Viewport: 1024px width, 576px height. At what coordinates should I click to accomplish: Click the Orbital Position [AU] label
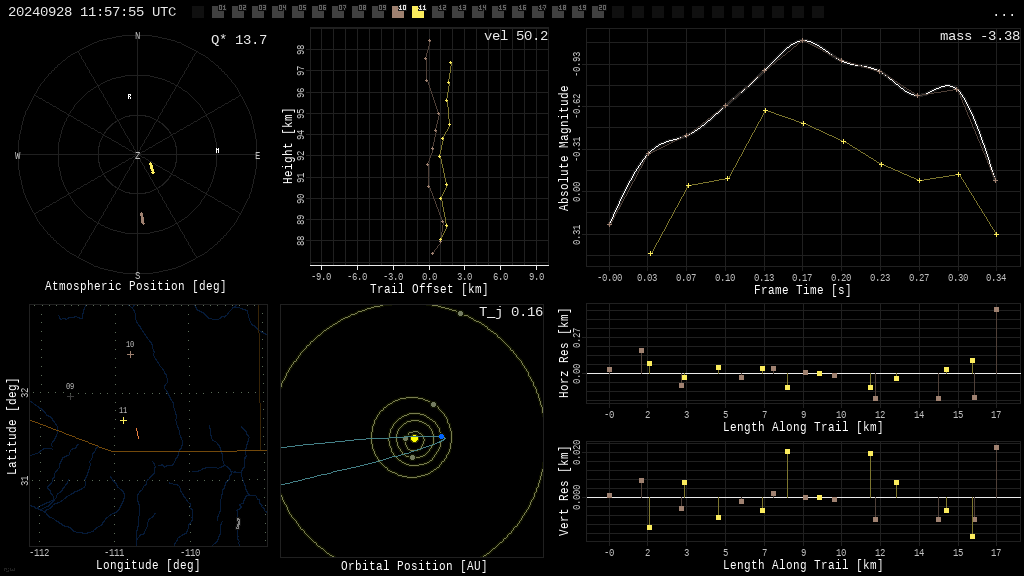coord(414,566)
